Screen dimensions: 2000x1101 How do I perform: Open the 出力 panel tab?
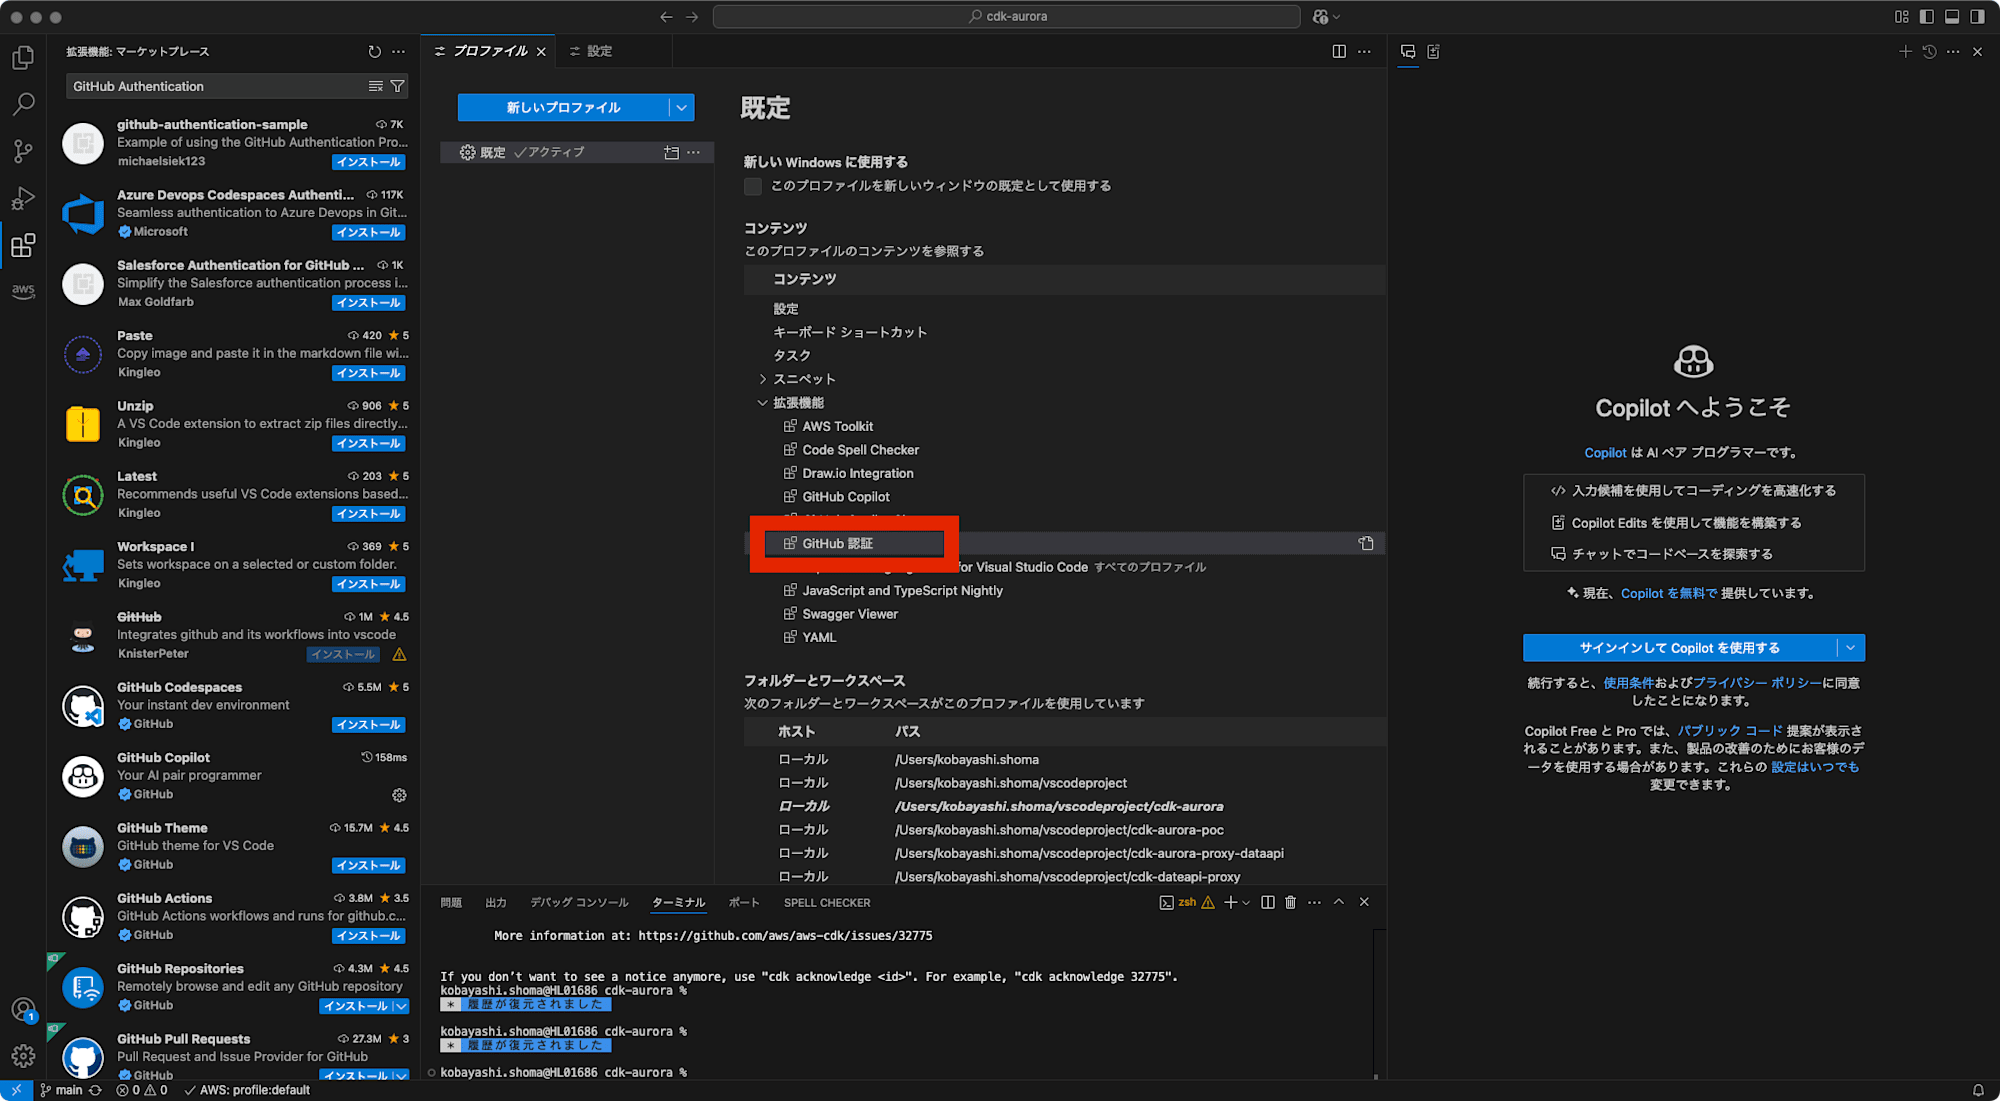[x=496, y=903]
